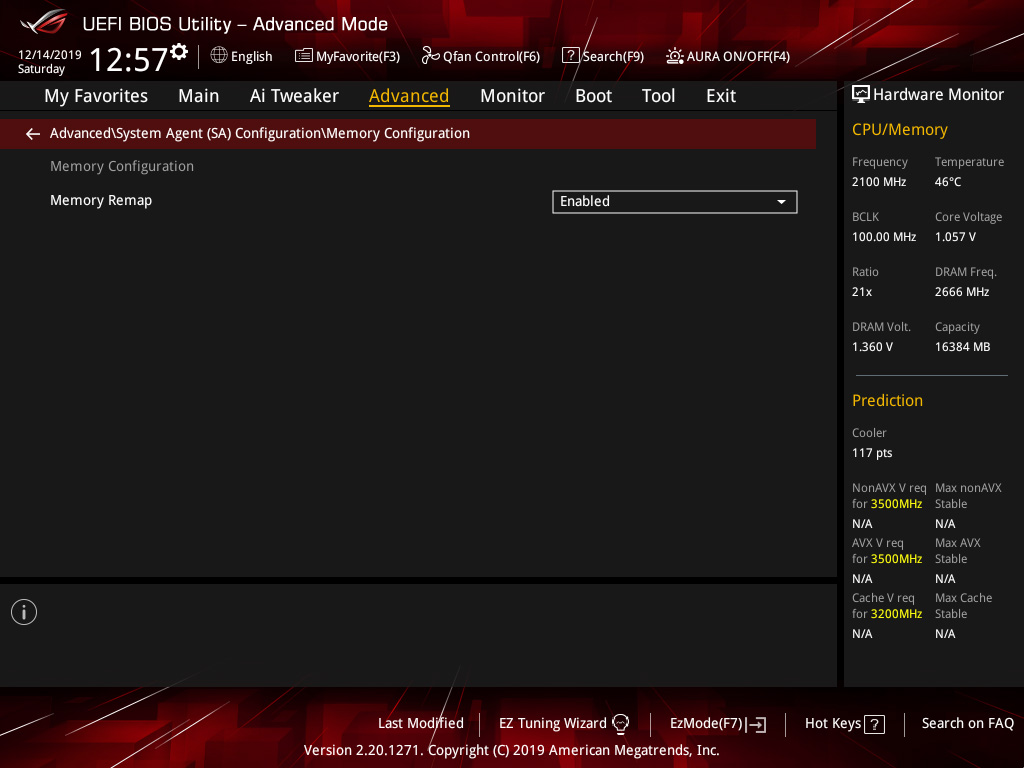Click the 2100 MHz frequency value
This screenshot has height=768, width=1024.
tap(879, 182)
